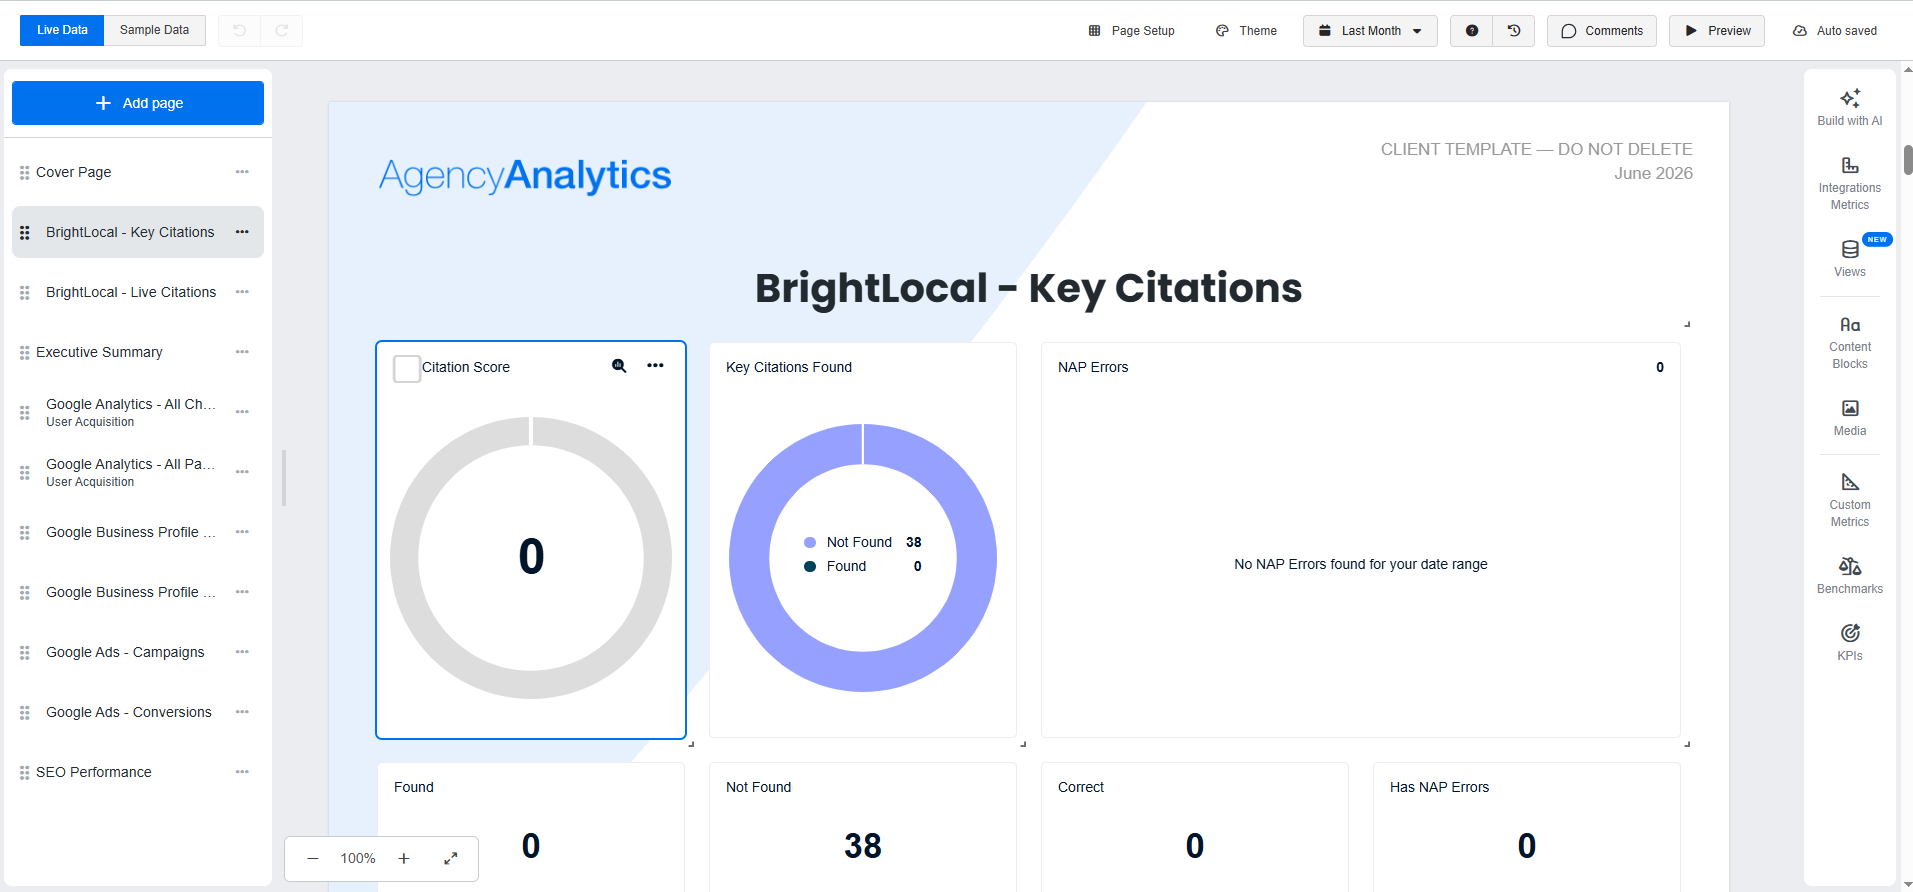
Task: Tick the Citation Score widget checkbox
Action: (407, 369)
